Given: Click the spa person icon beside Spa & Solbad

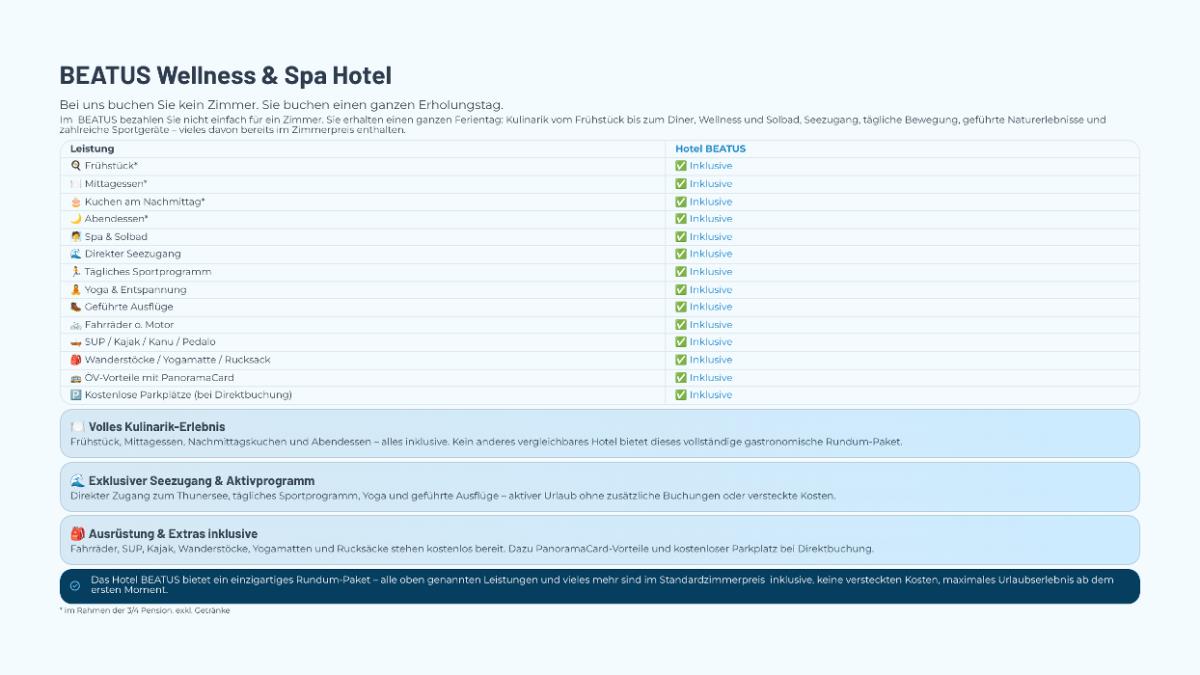Looking at the screenshot, I should tap(76, 237).
